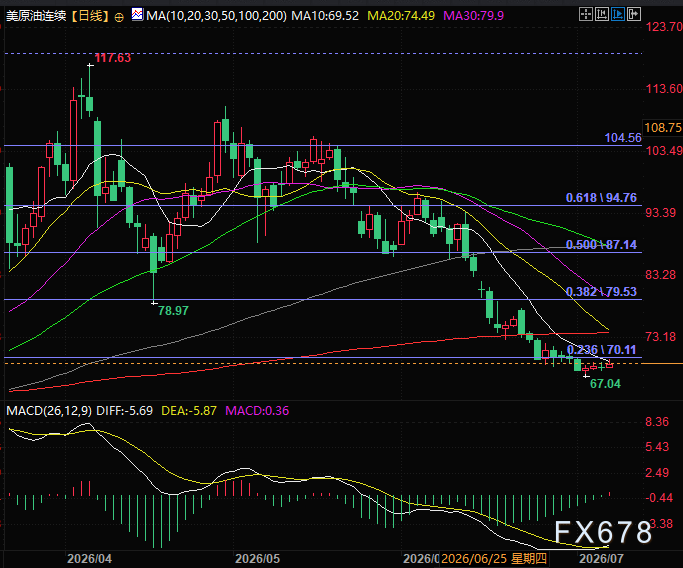The image size is (683, 568).
Task: Click the 2026/07 date axis label
Action: click(601, 559)
